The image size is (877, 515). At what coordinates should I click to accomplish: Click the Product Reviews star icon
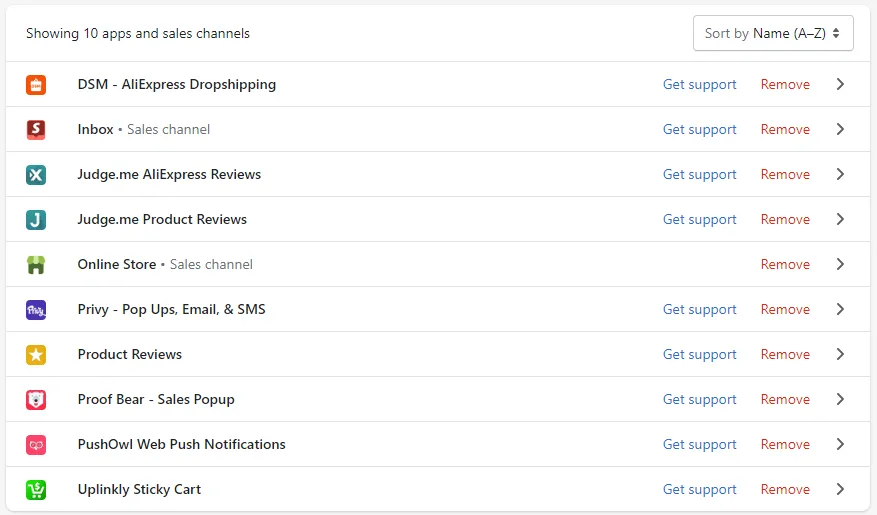point(36,355)
